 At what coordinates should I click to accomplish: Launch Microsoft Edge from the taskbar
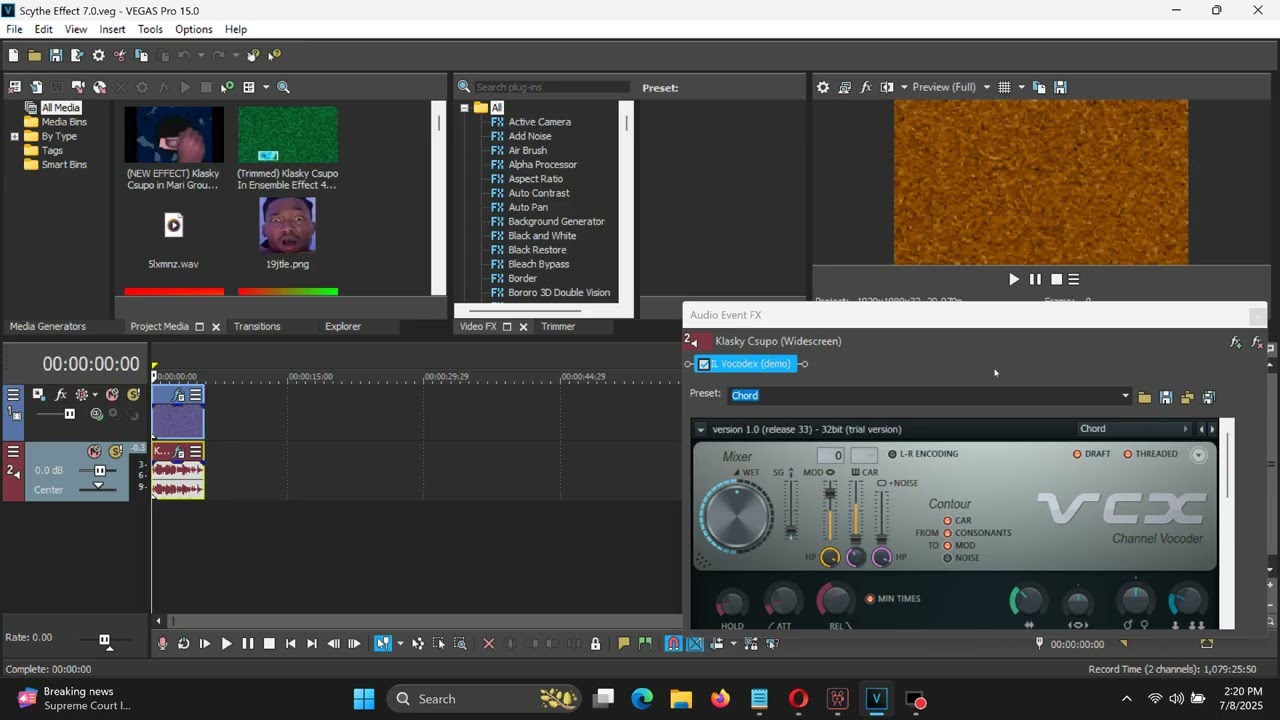point(642,699)
